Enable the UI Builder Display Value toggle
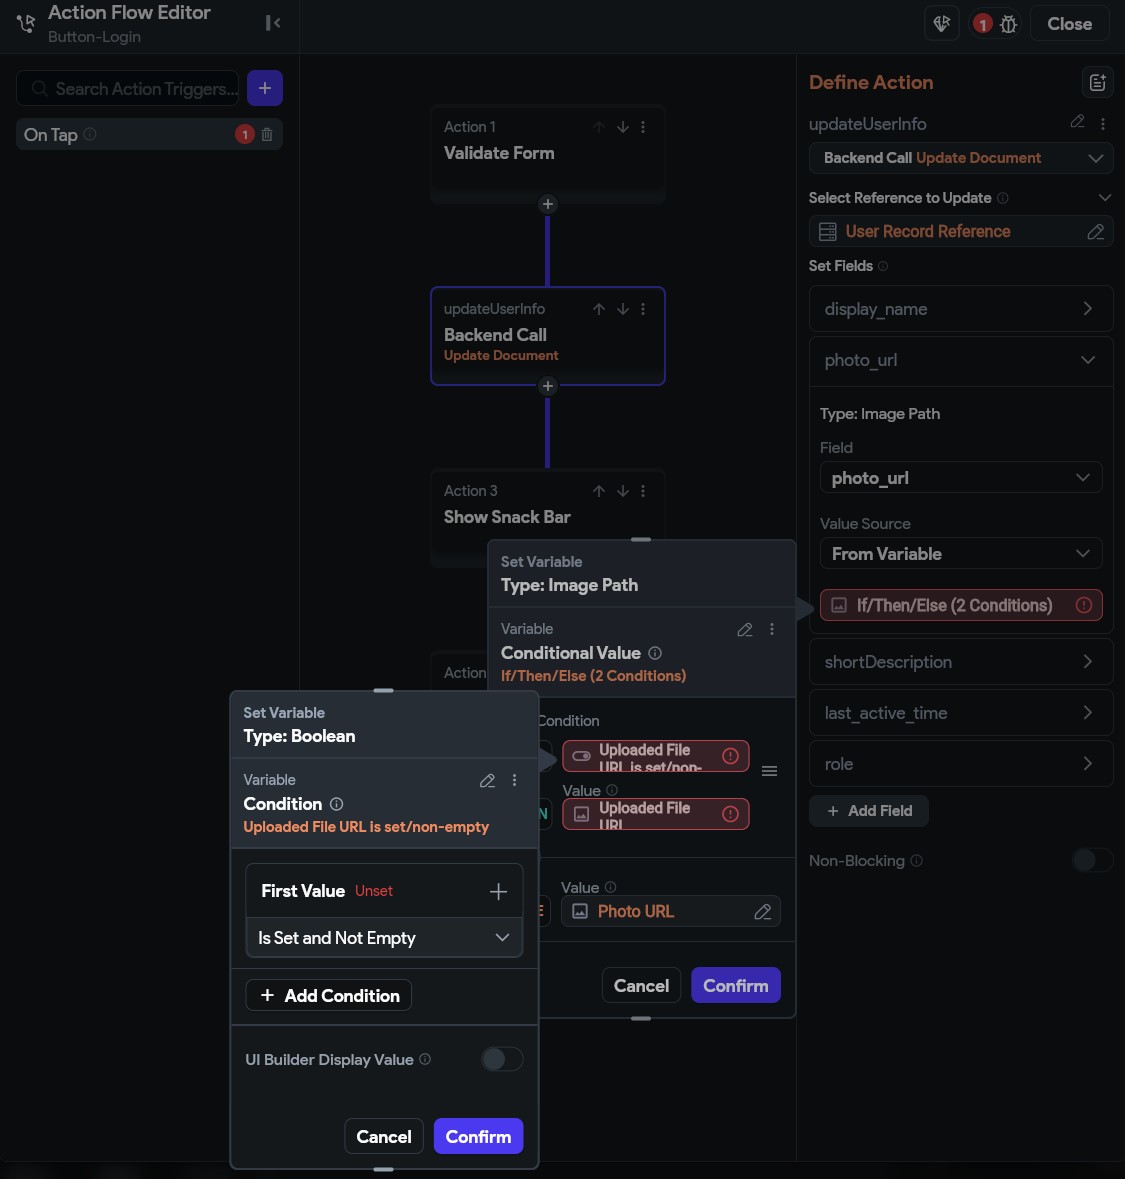The height and width of the screenshot is (1179, 1125). (x=502, y=1059)
